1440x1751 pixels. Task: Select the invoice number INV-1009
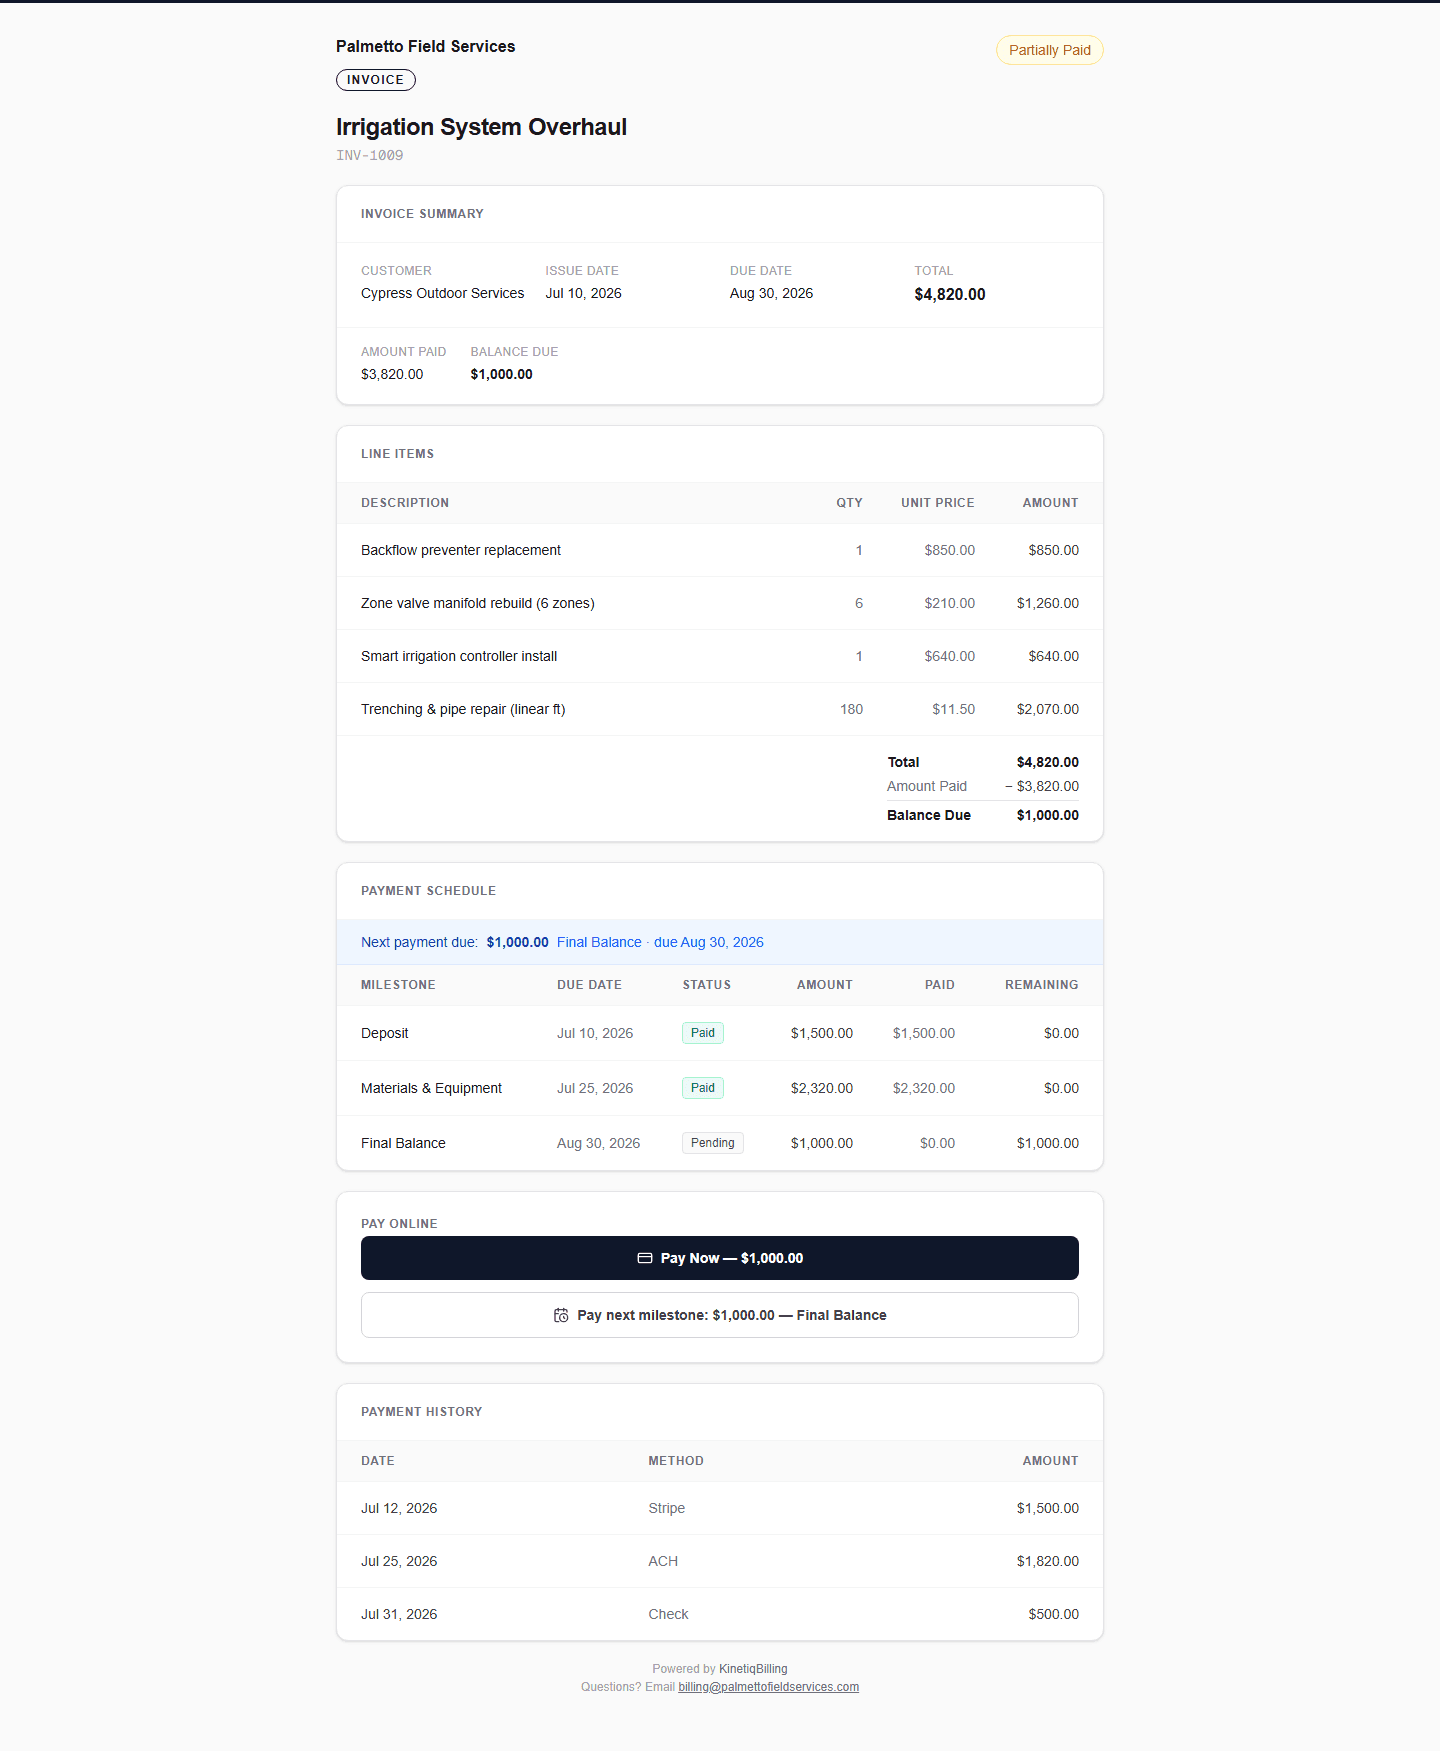point(370,155)
